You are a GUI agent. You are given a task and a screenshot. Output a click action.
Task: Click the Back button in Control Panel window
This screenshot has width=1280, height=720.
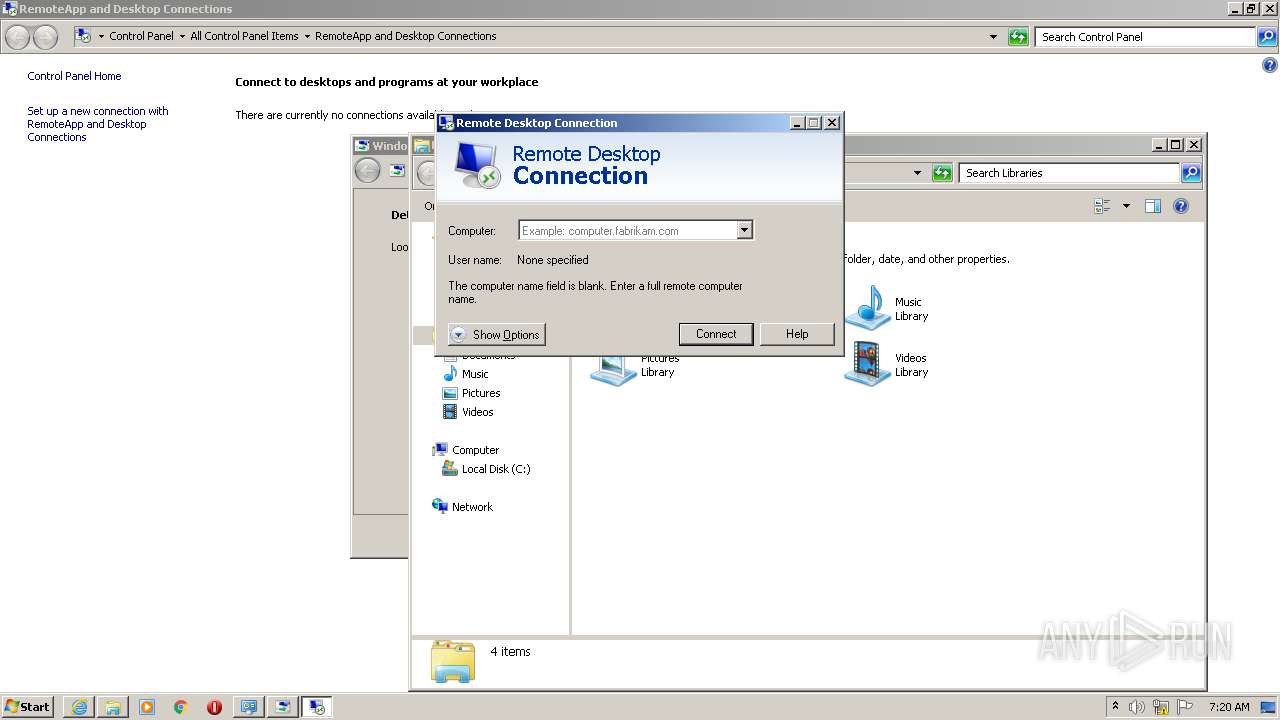click(17, 37)
